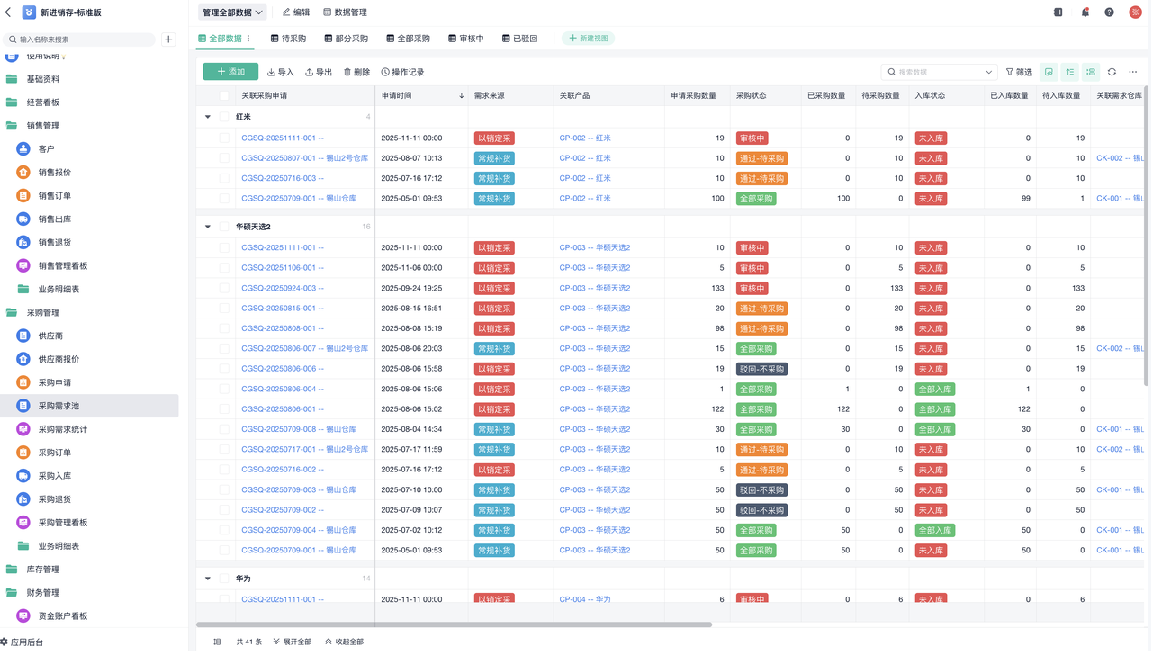Click the notification bell icon
The height and width of the screenshot is (651, 1151).
click(x=1085, y=12)
